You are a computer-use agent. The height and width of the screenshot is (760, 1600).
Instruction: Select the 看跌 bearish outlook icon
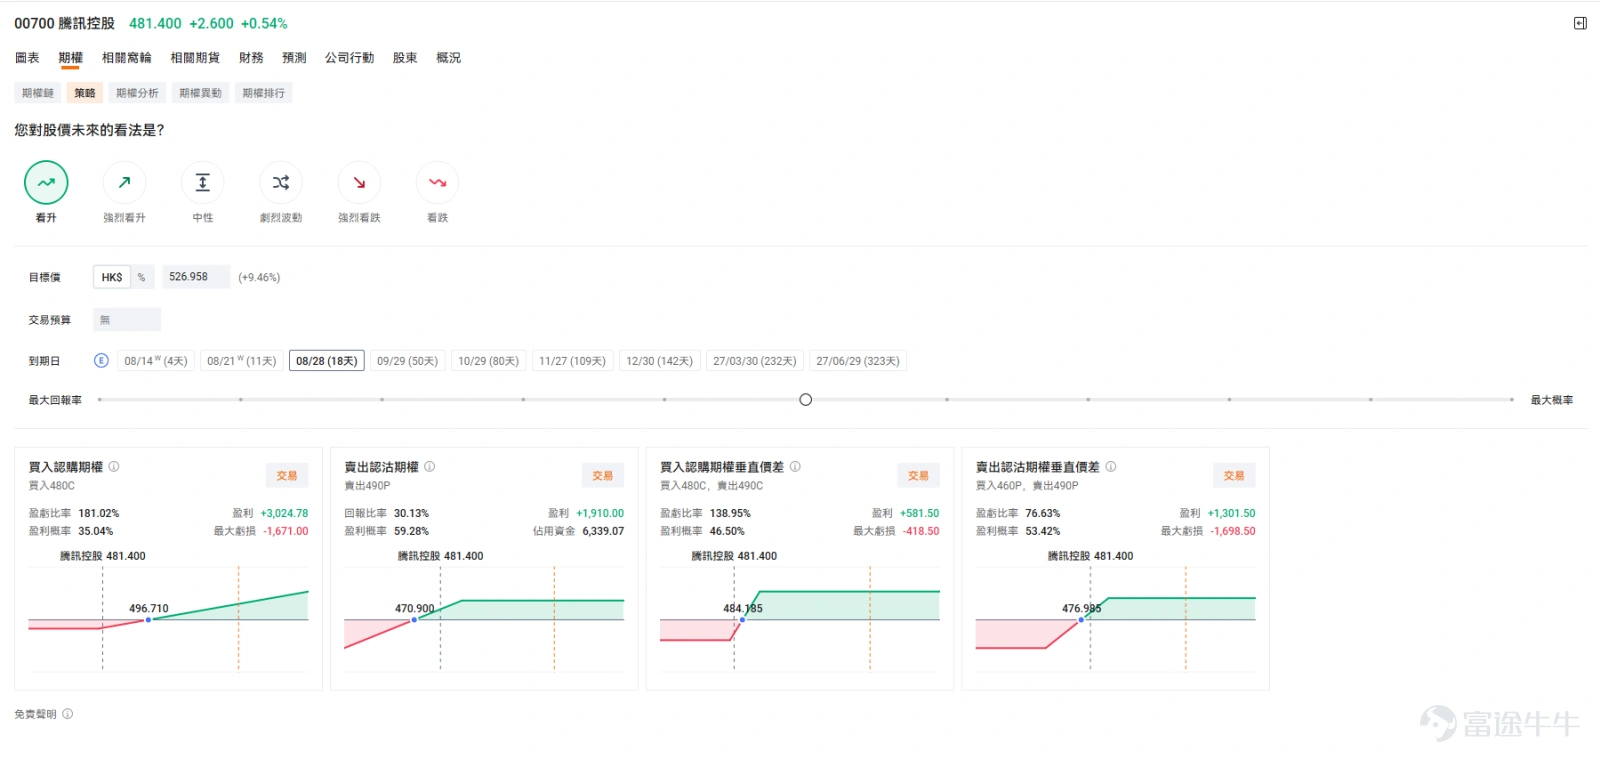(437, 183)
